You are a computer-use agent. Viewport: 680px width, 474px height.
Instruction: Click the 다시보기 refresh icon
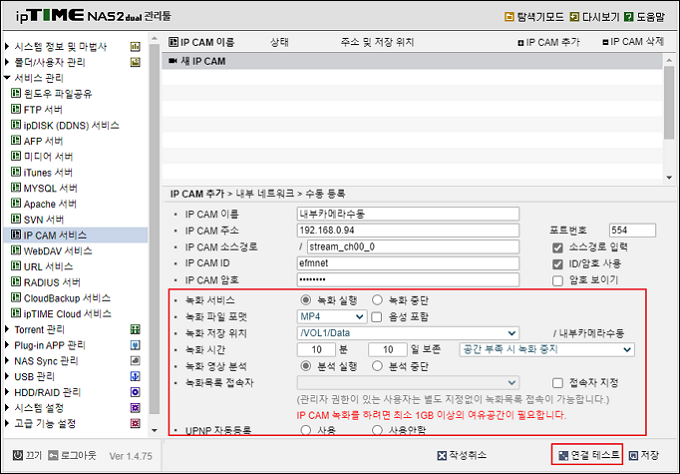click(574, 16)
